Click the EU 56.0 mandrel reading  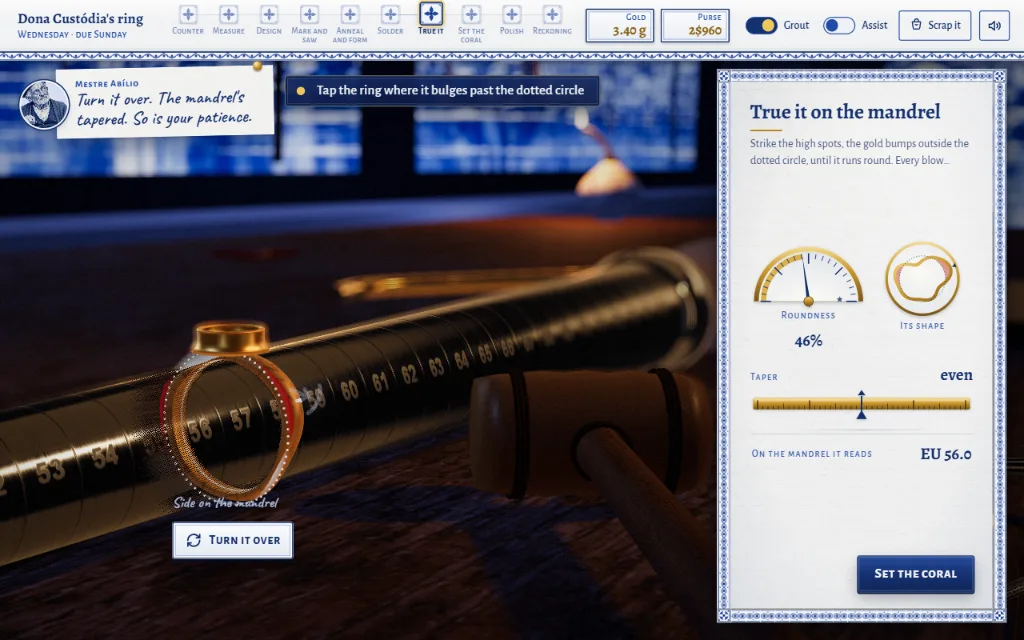pyautogui.click(x=946, y=454)
